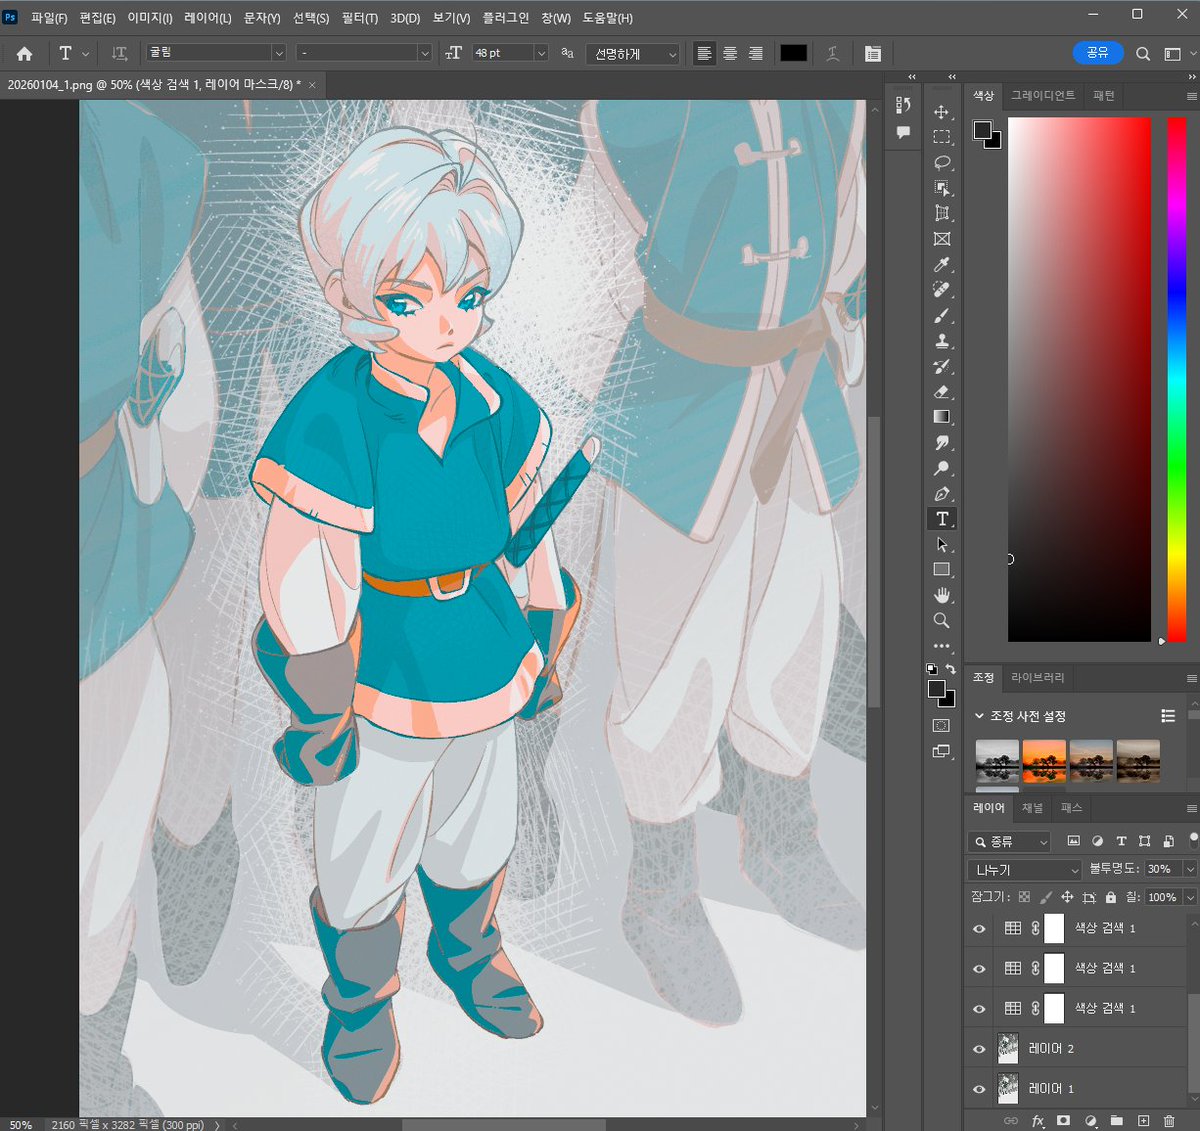Click trash icon to delete layer
The width and height of the screenshot is (1200, 1131).
tap(1169, 1122)
